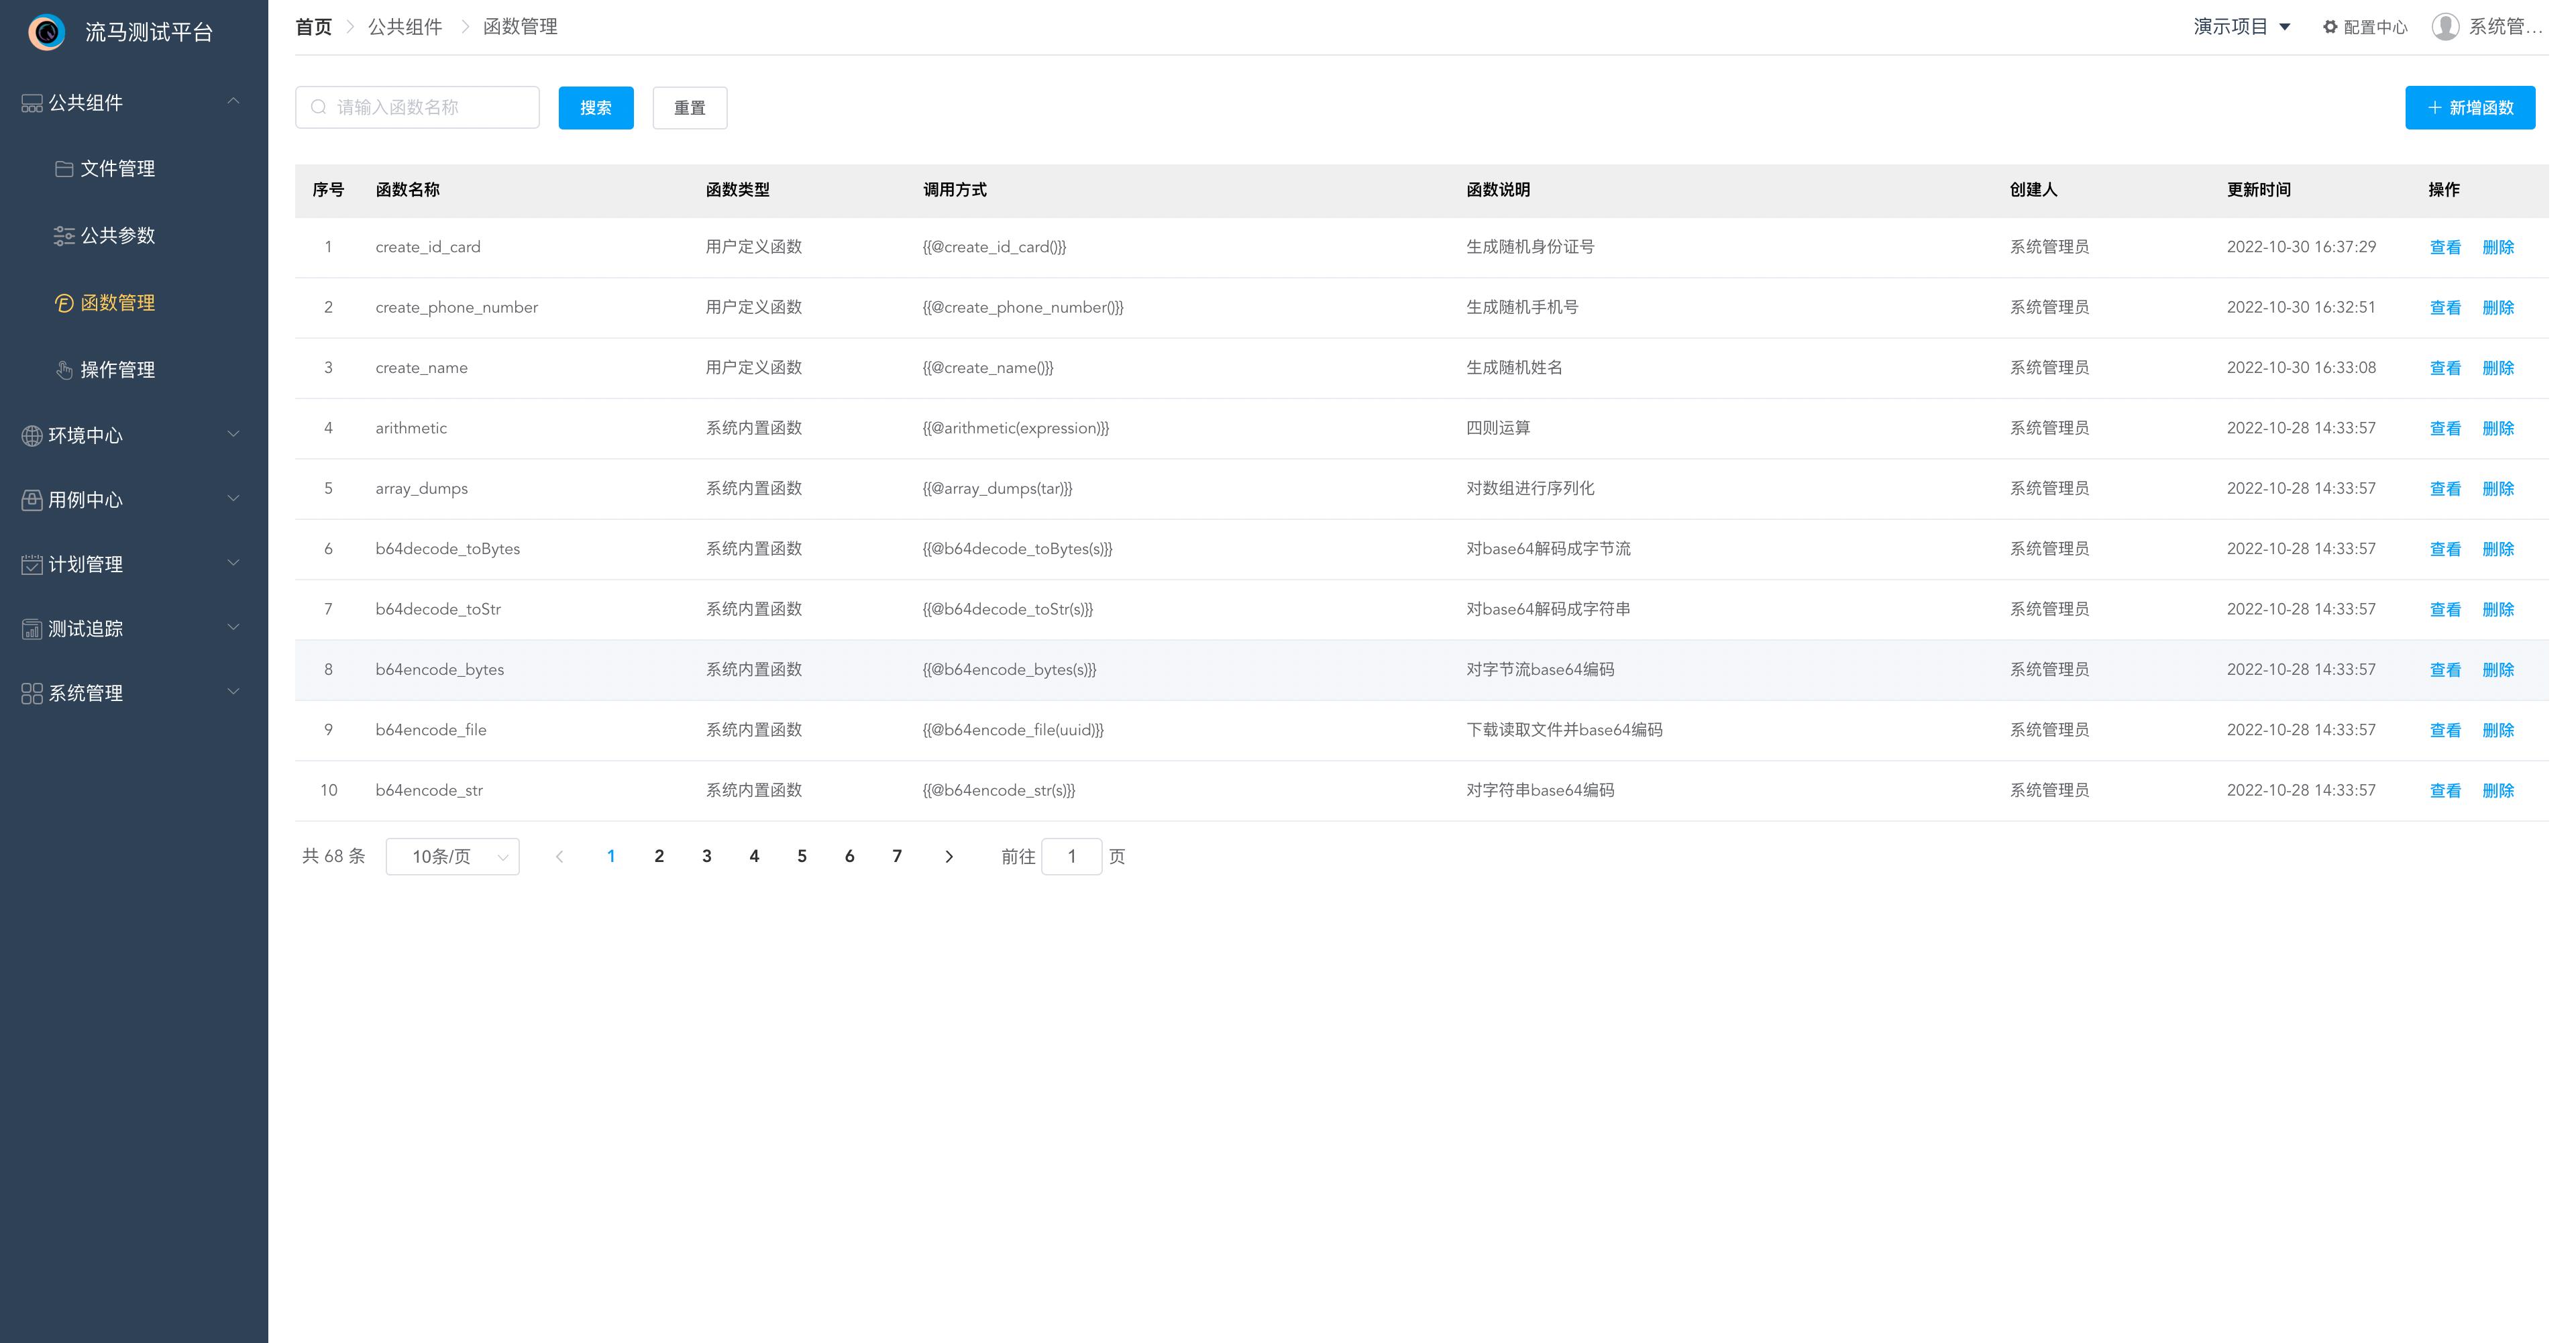Click the 共 68 条 total count
Viewport: 2576px width, 1343px height.
[x=334, y=857]
